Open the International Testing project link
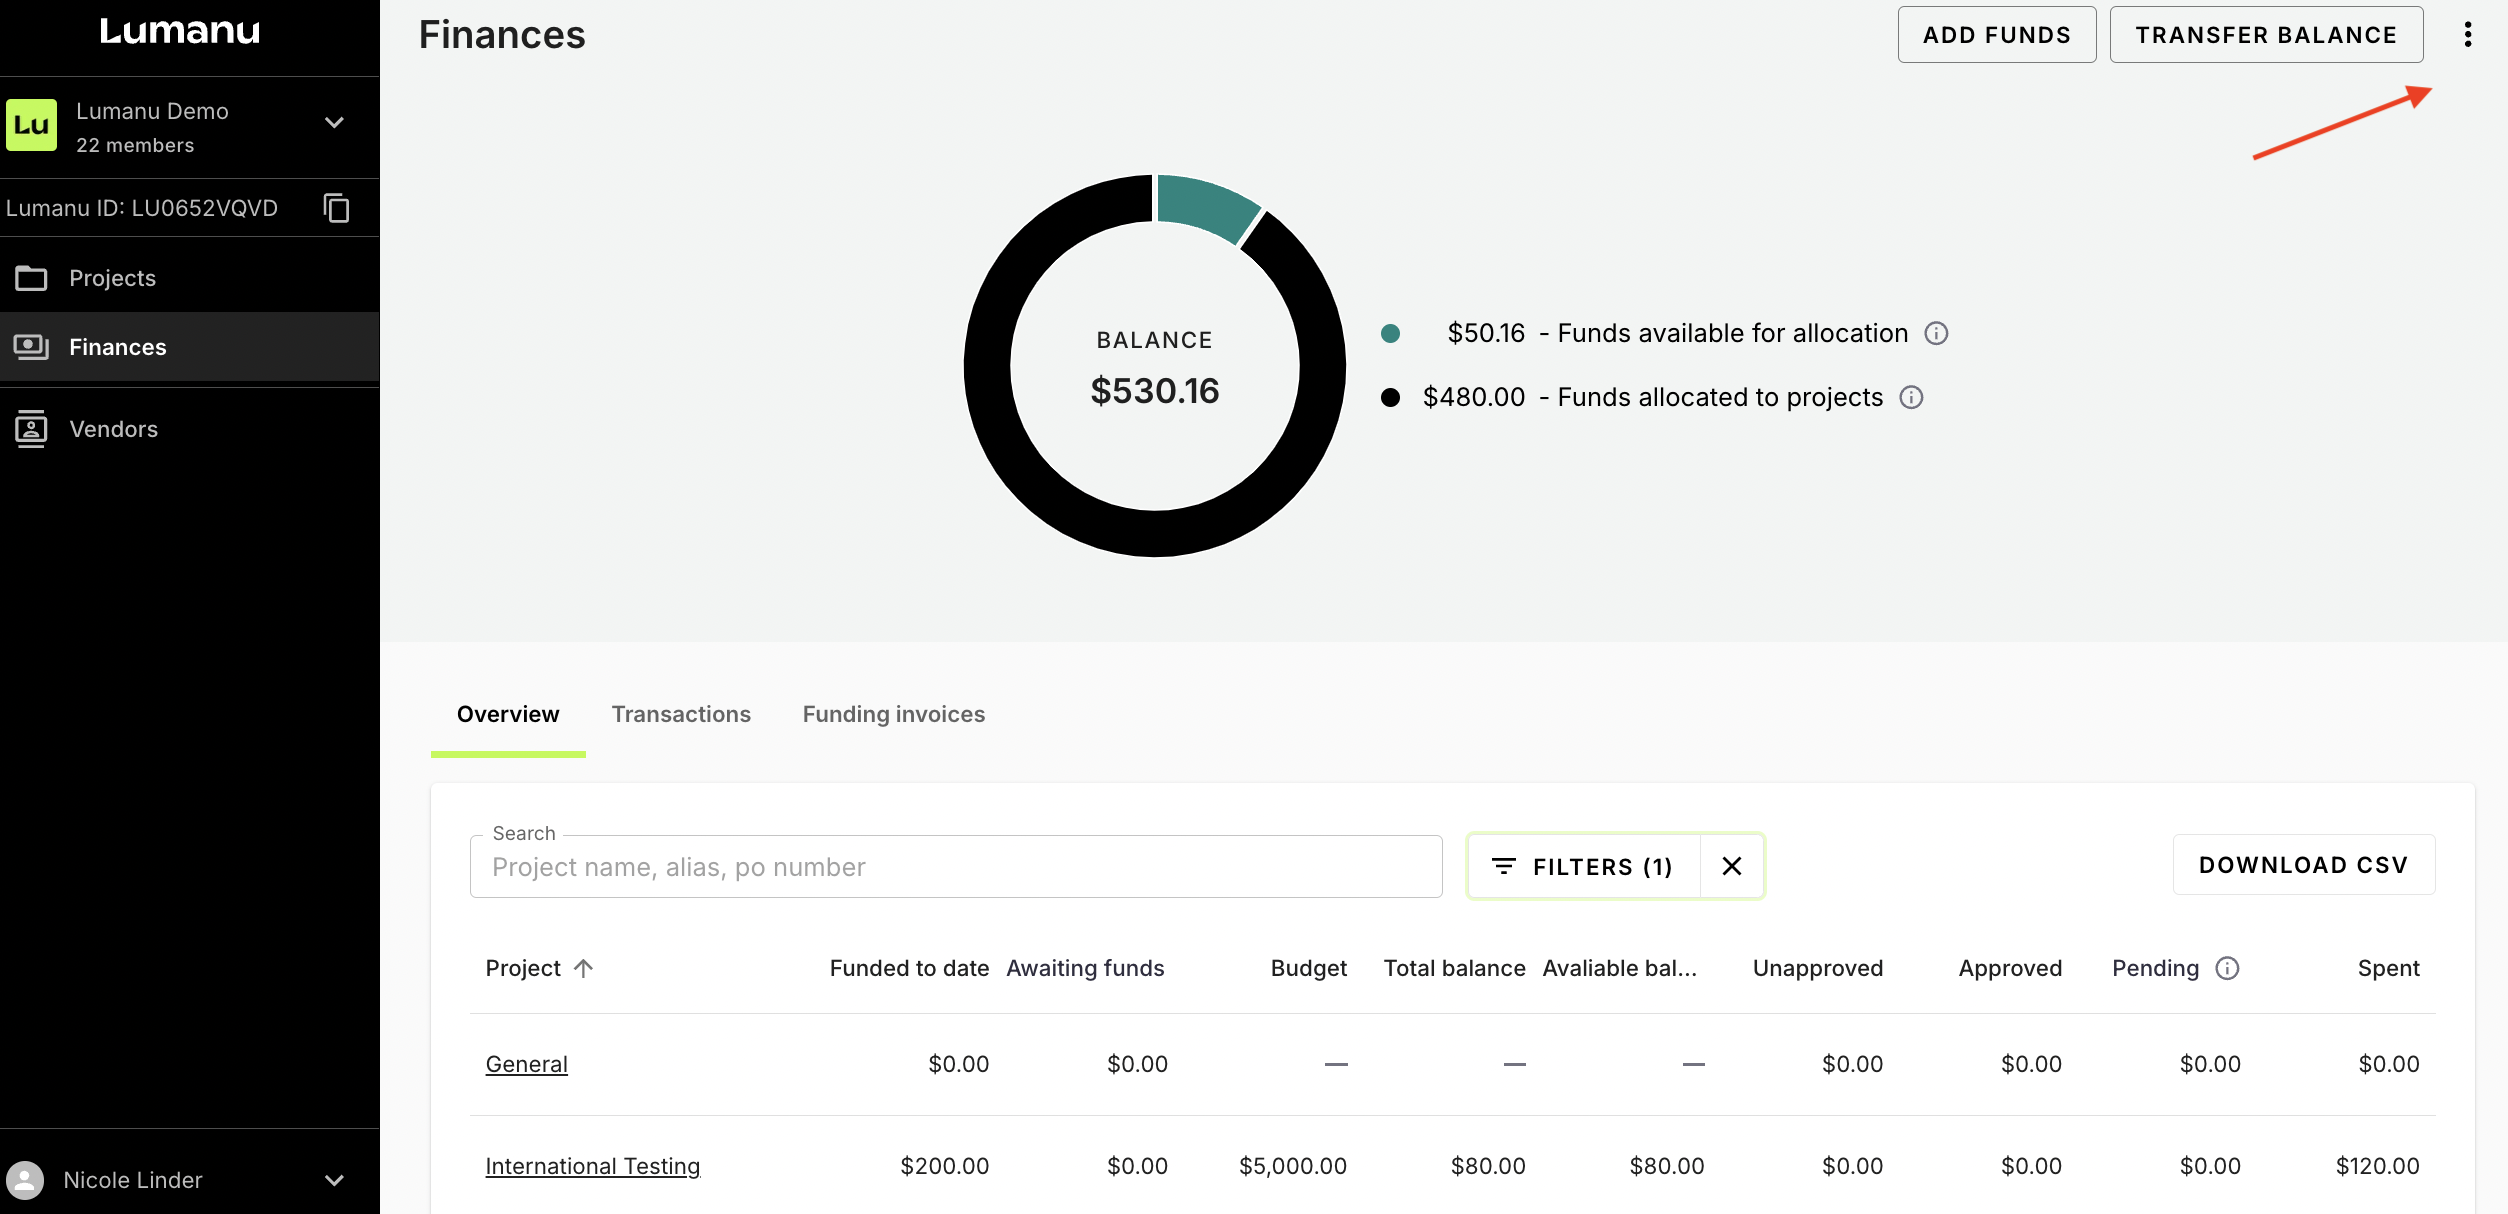The height and width of the screenshot is (1214, 2508). tap(592, 1166)
